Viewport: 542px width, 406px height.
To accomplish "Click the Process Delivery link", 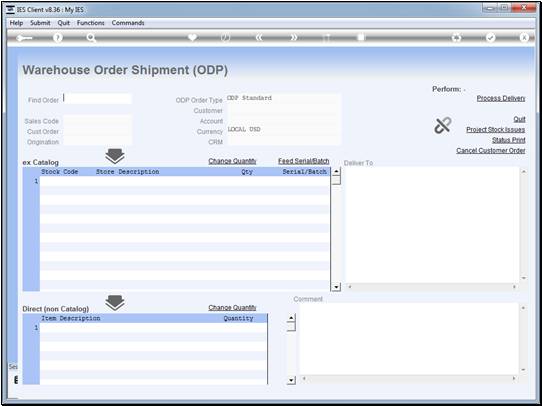I will tap(501, 98).
